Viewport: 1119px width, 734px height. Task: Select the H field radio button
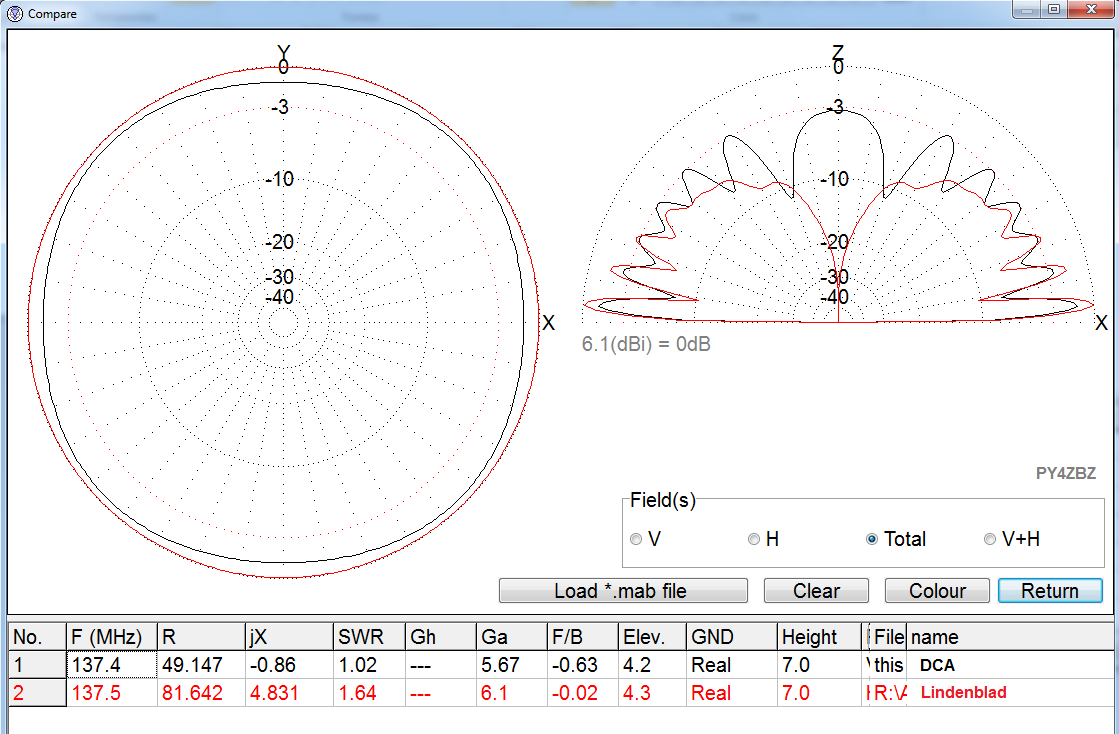pos(754,540)
